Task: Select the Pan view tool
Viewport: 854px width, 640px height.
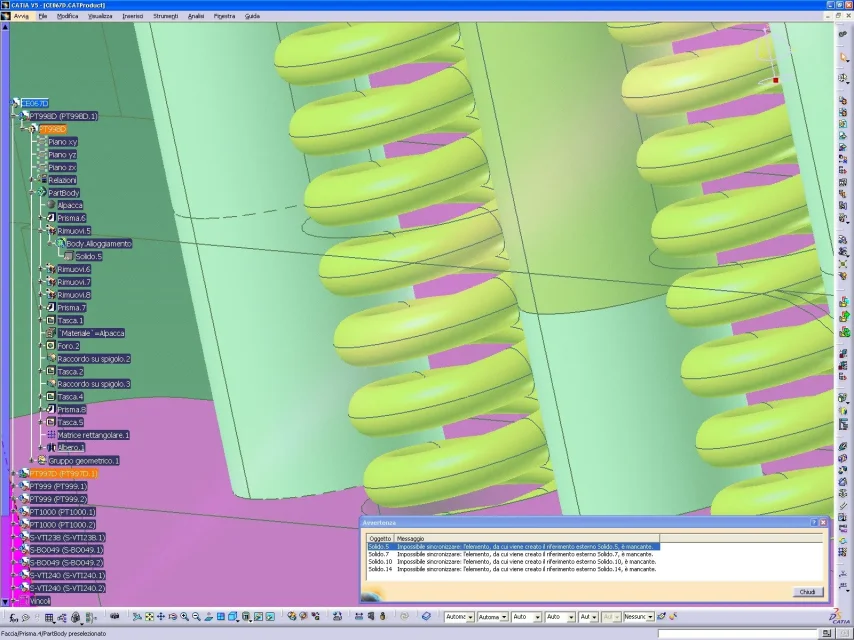Action: click(x=161, y=617)
